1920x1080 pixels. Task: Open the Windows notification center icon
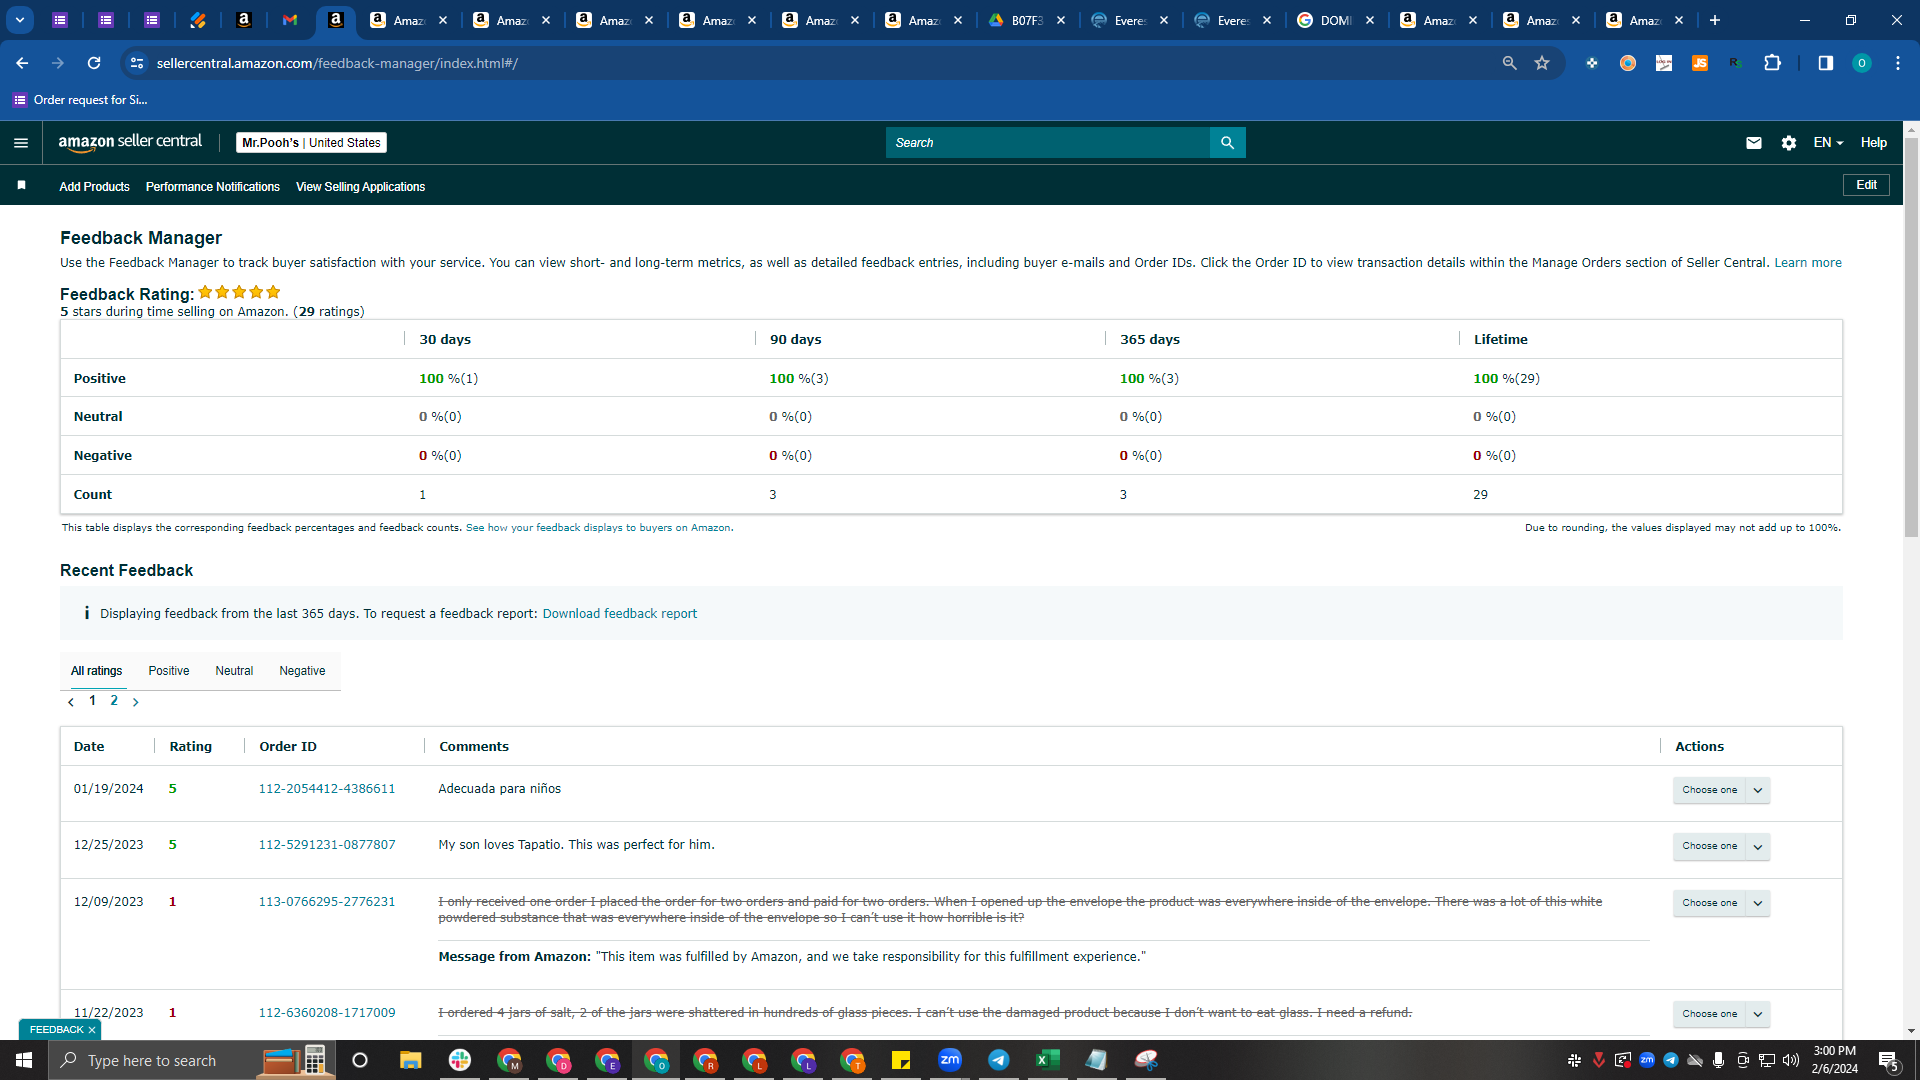pos(1889,1061)
